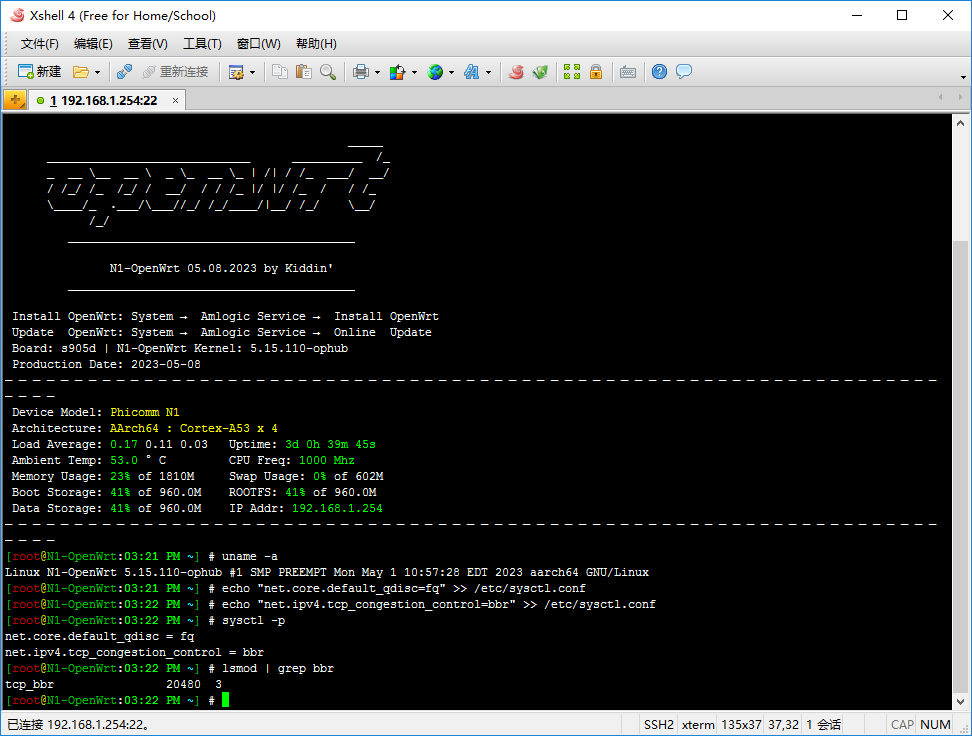Click the Xshell app icon in title bar
The image size is (972, 736).
click(x=17, y=15)
